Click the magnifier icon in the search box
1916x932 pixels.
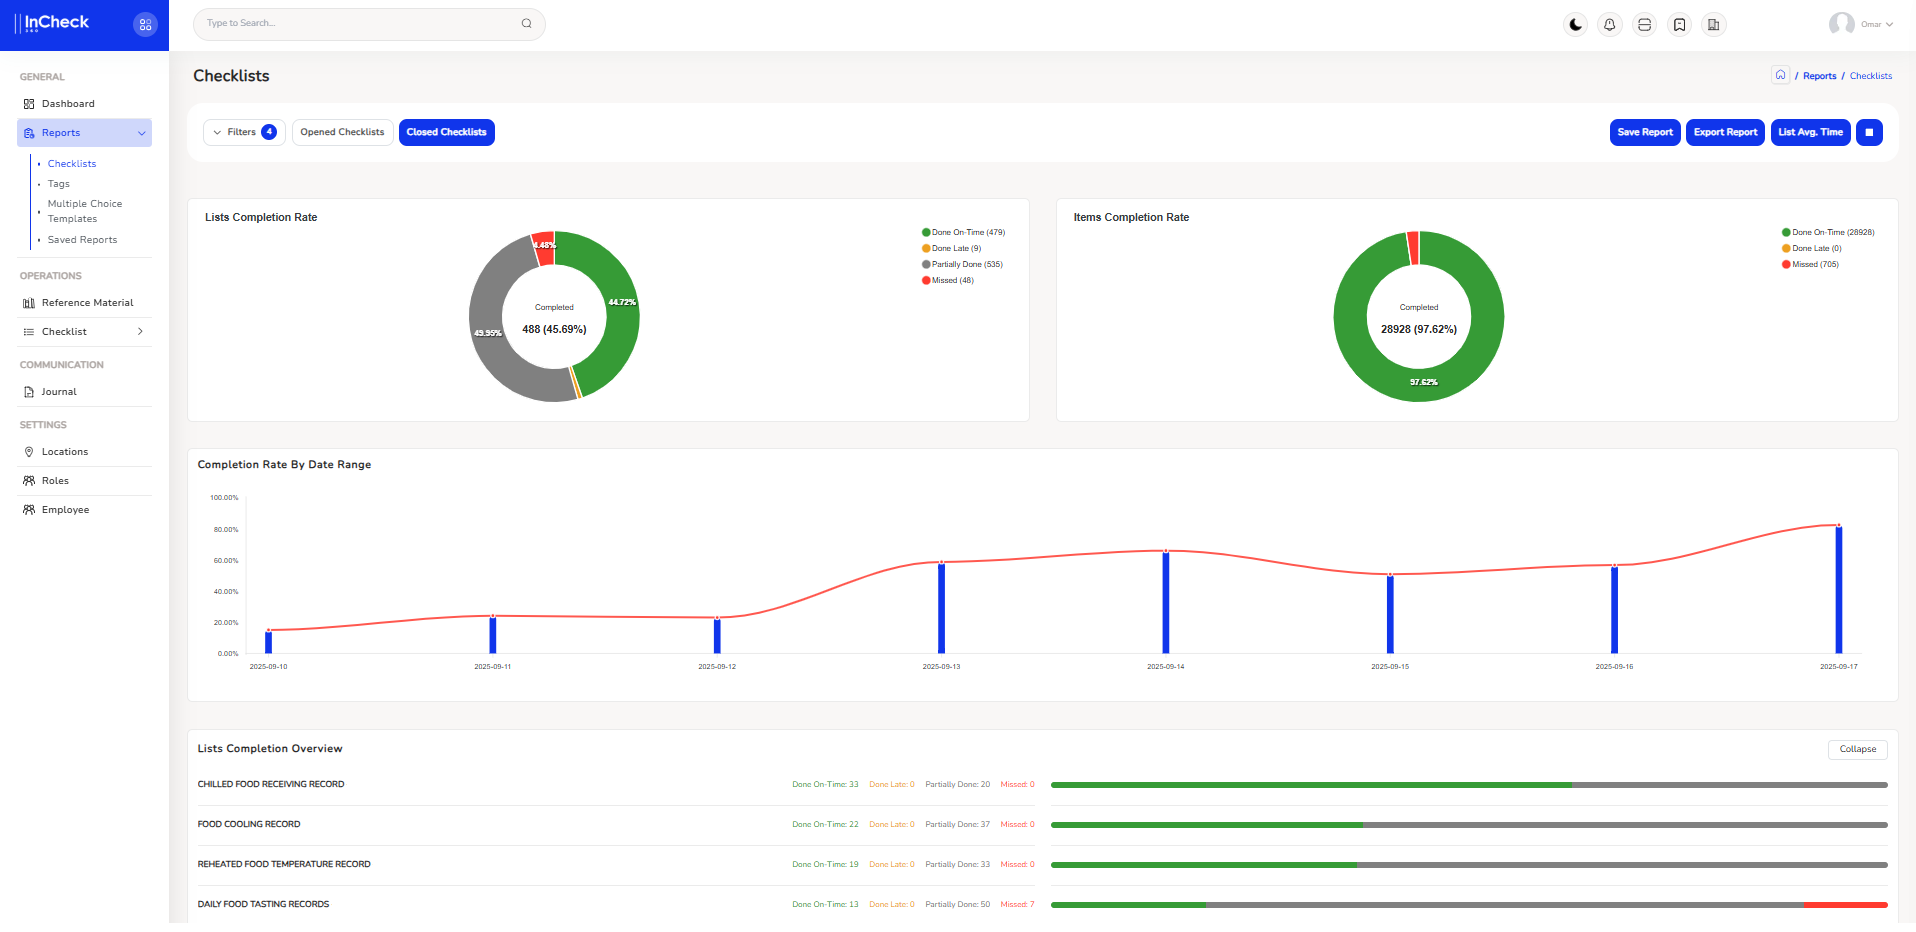(526, 24)
